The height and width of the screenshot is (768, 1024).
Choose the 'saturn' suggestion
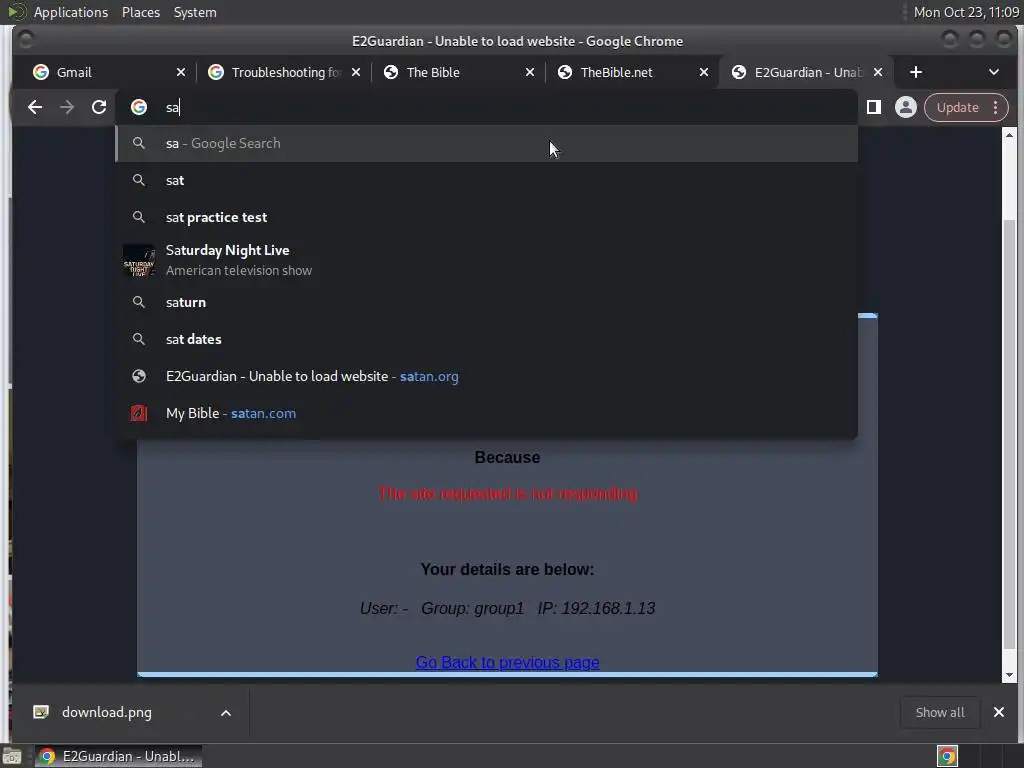487,302
